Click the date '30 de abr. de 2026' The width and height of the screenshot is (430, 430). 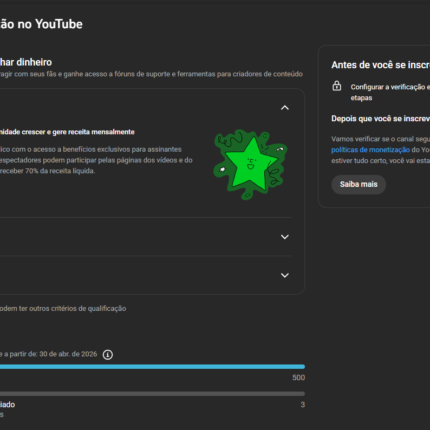coord(68,354)
